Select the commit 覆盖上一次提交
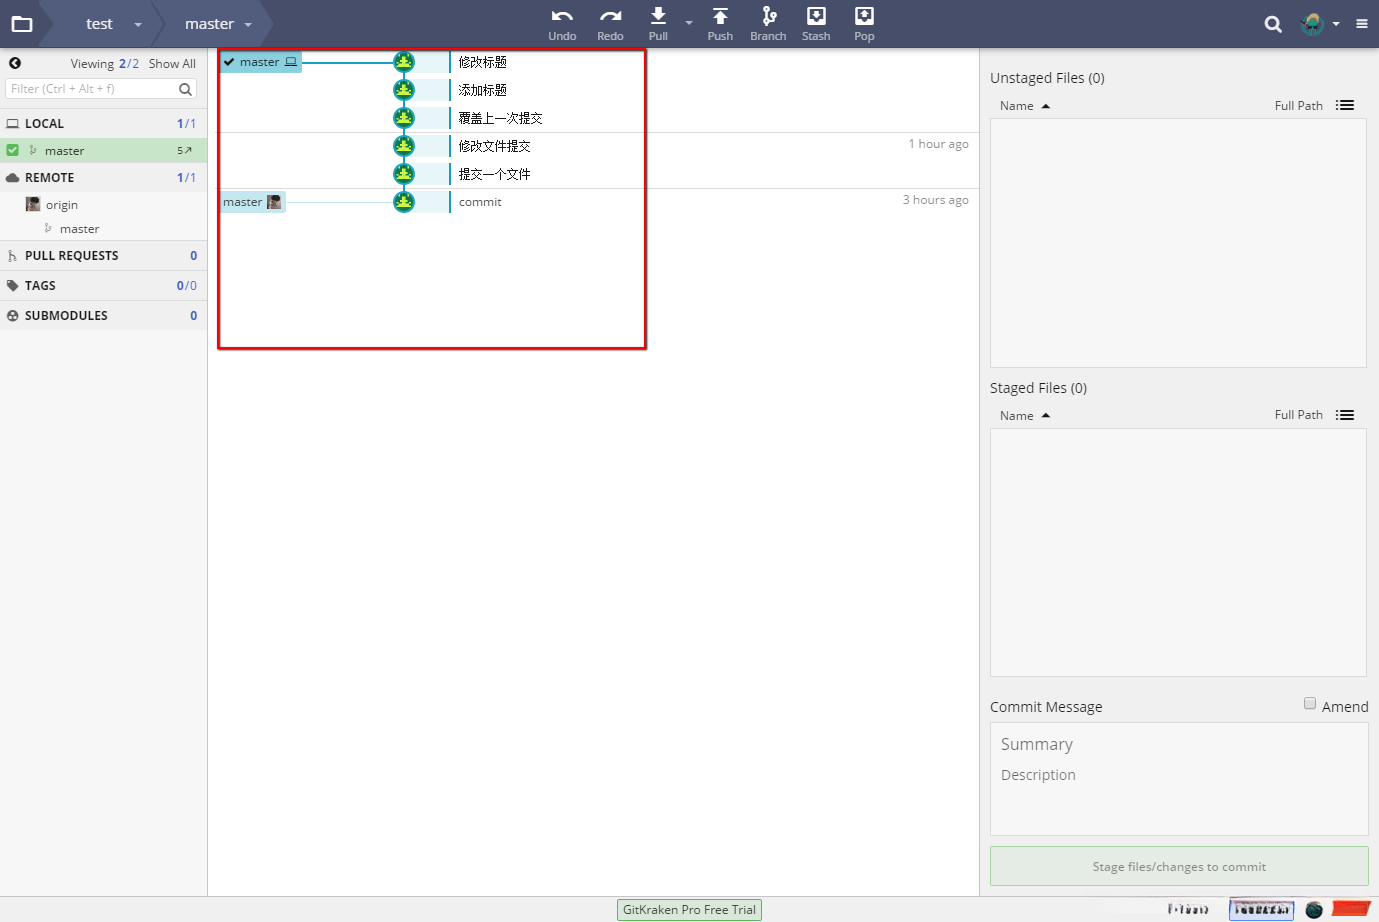The width and height of the screenshot is (1379, 922). pyautogui.click(x=500, y=118)
